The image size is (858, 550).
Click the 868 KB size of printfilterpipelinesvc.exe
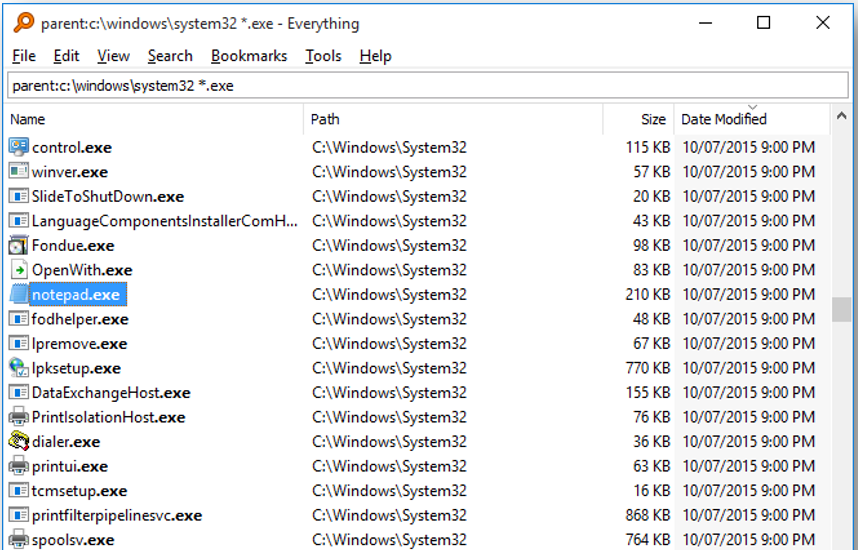(648, 516)
